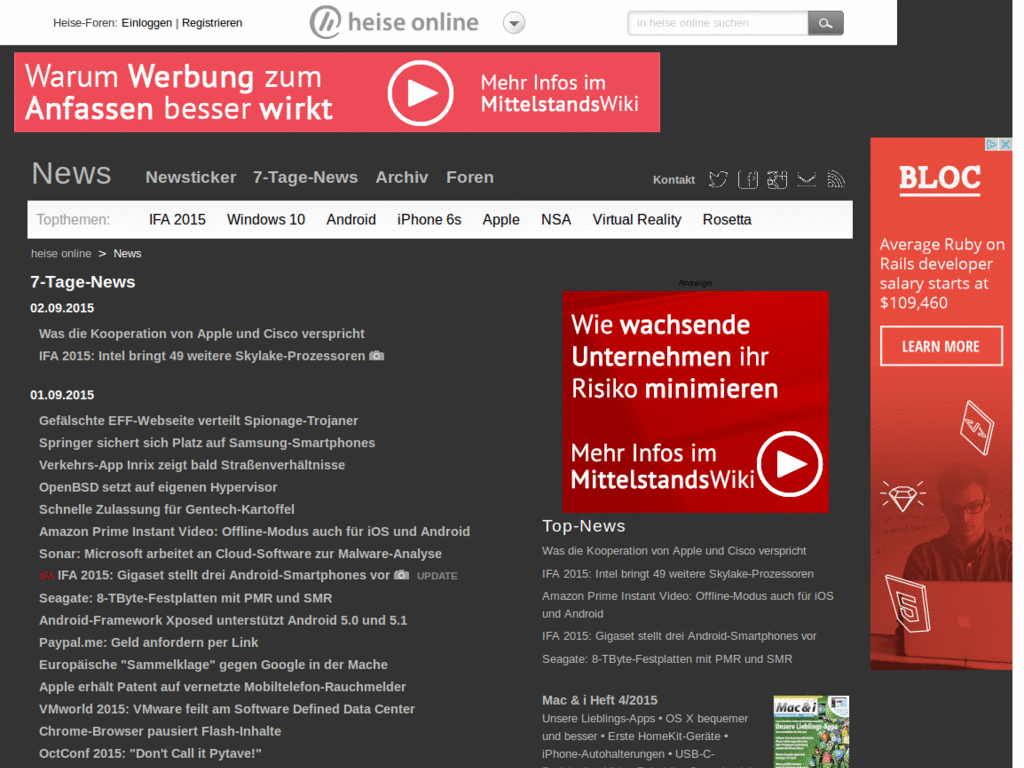Select IFA 2015 topic
Image resolution: width=1024 pixels, height=768 pixels.
177,219
